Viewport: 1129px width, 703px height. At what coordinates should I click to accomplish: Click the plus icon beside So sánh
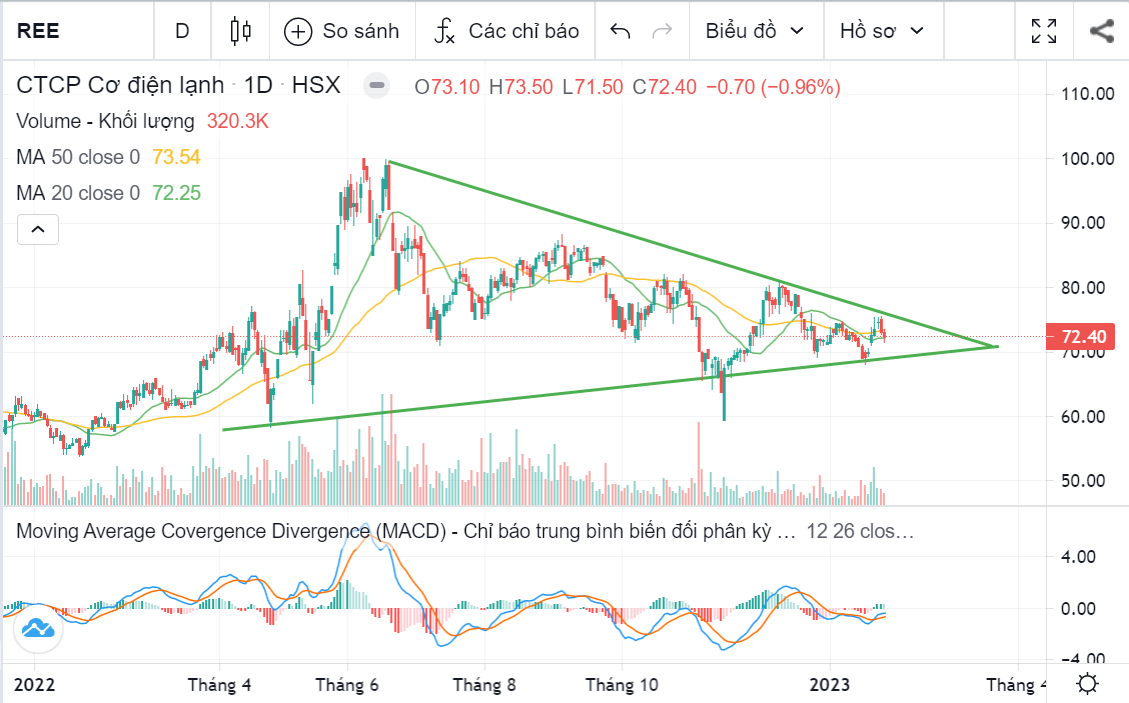[297, 31]
